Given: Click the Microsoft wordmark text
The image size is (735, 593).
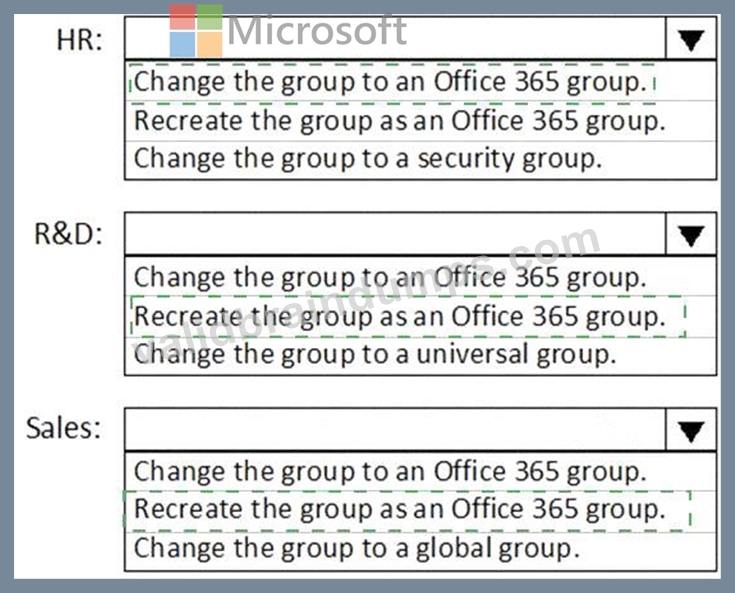Looking at the screenshot, I should (317, 31).
